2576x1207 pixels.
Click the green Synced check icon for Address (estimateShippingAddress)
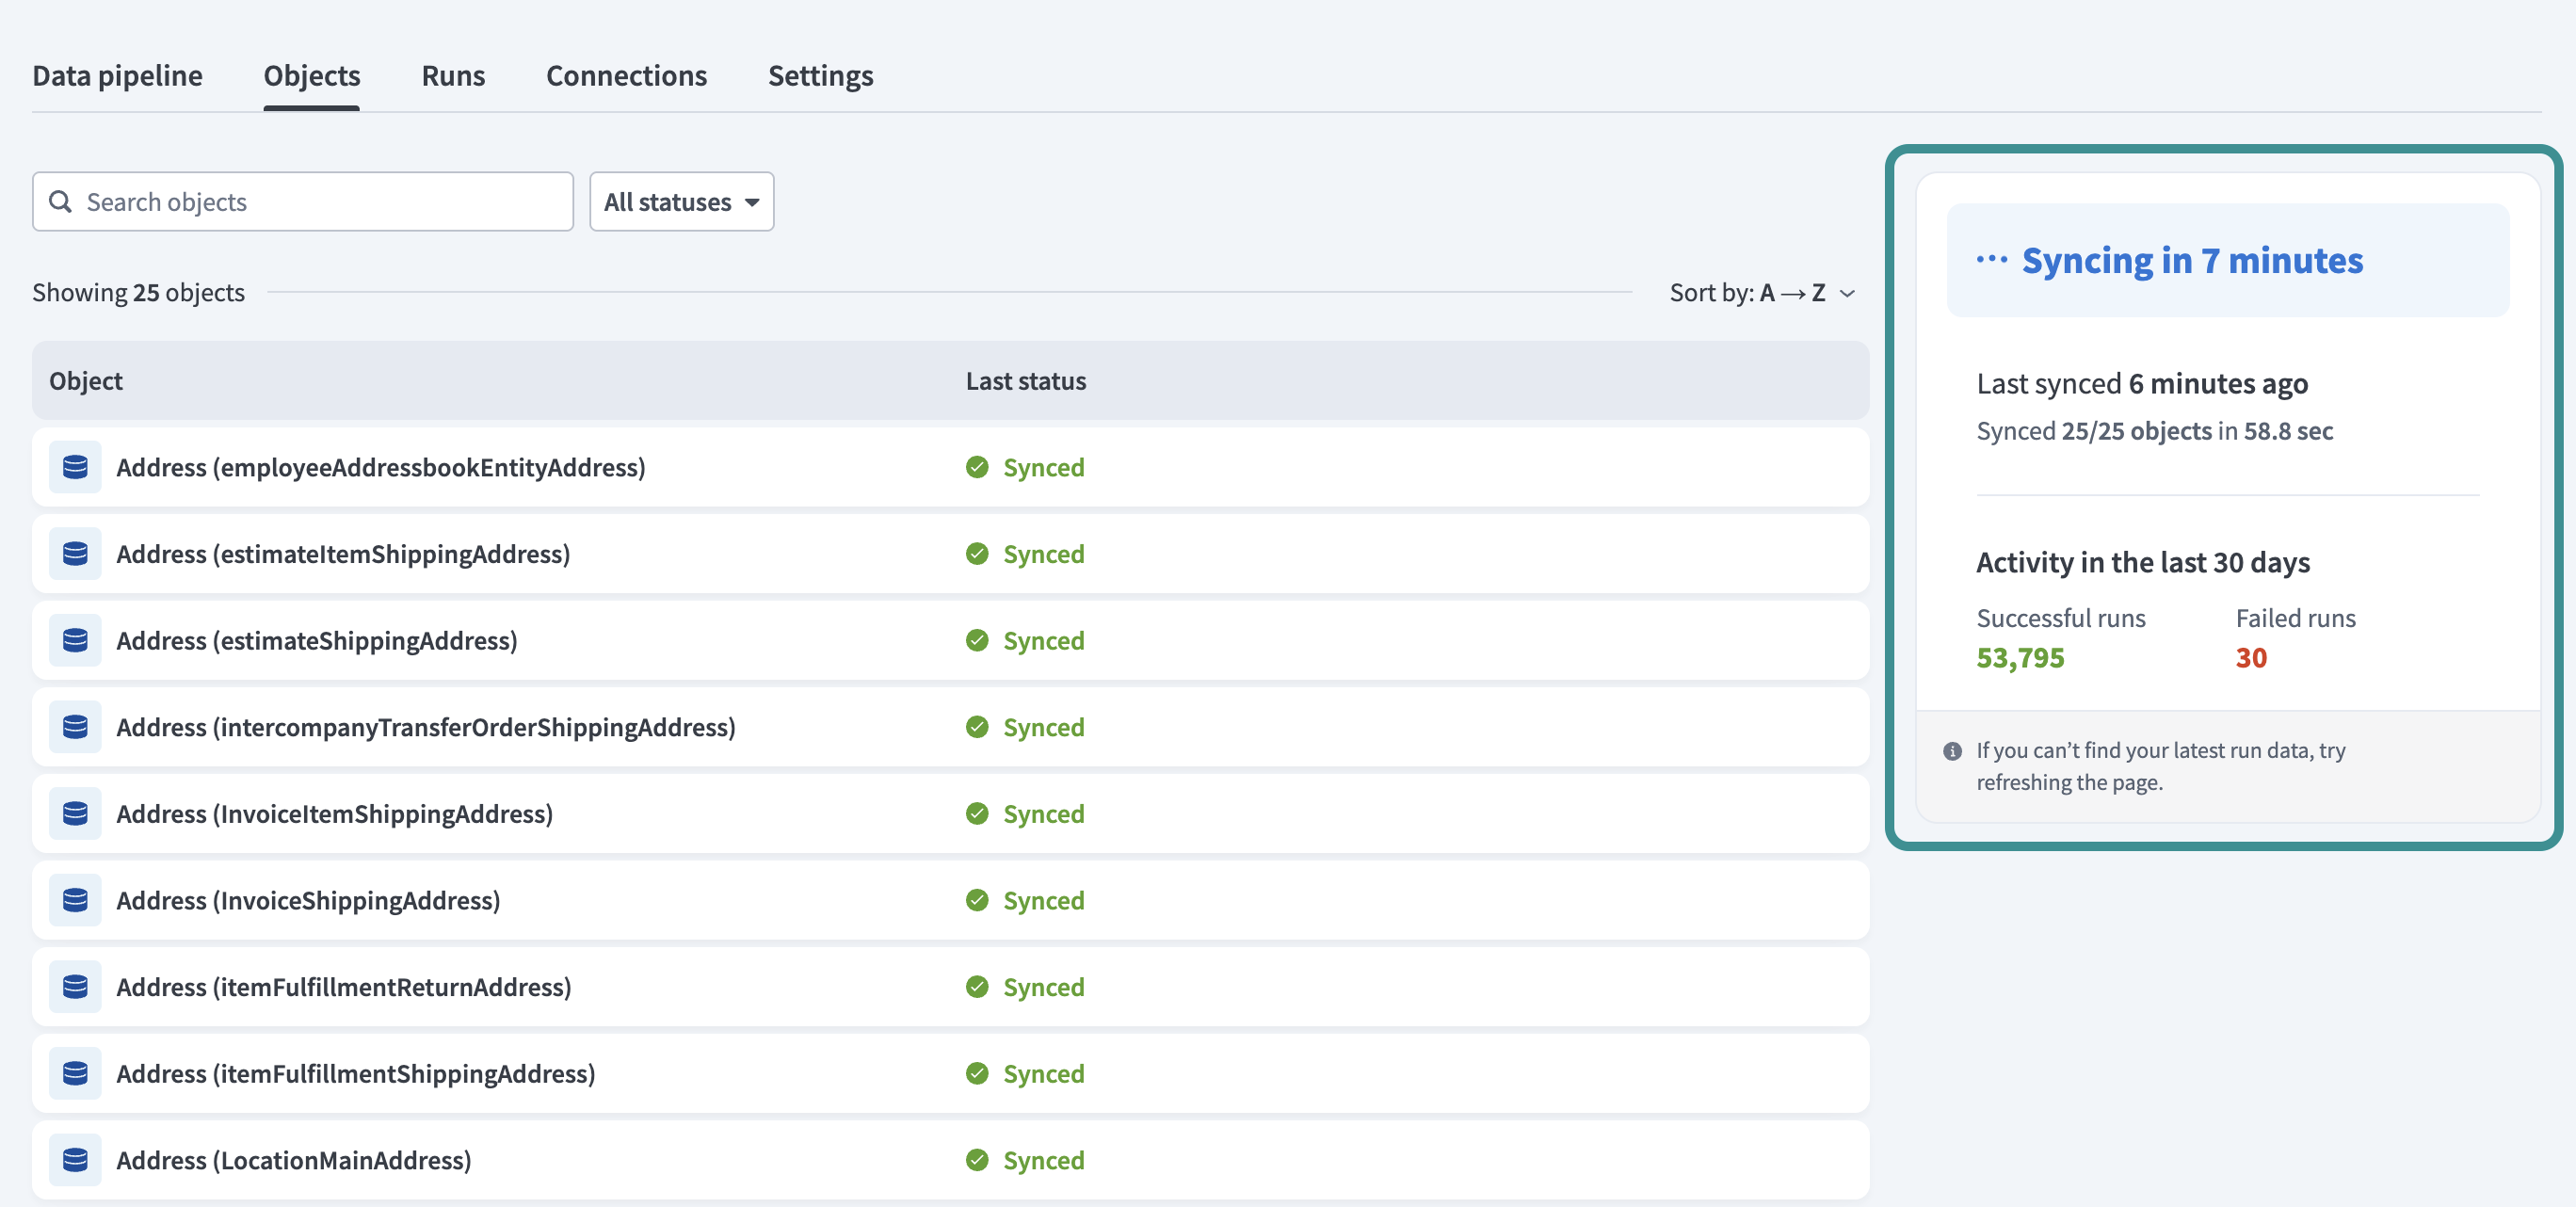977,640
